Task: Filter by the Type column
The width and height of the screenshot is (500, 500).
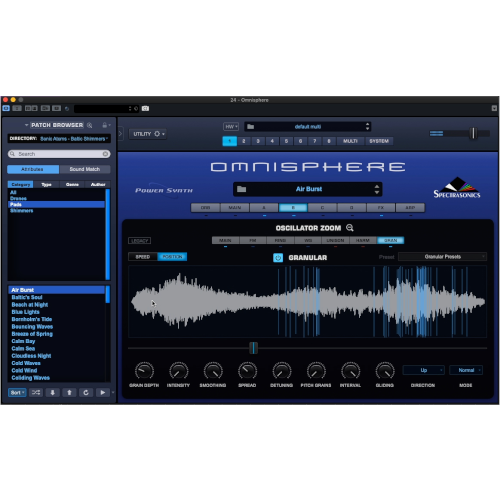Action: click(x=46, y=184)
